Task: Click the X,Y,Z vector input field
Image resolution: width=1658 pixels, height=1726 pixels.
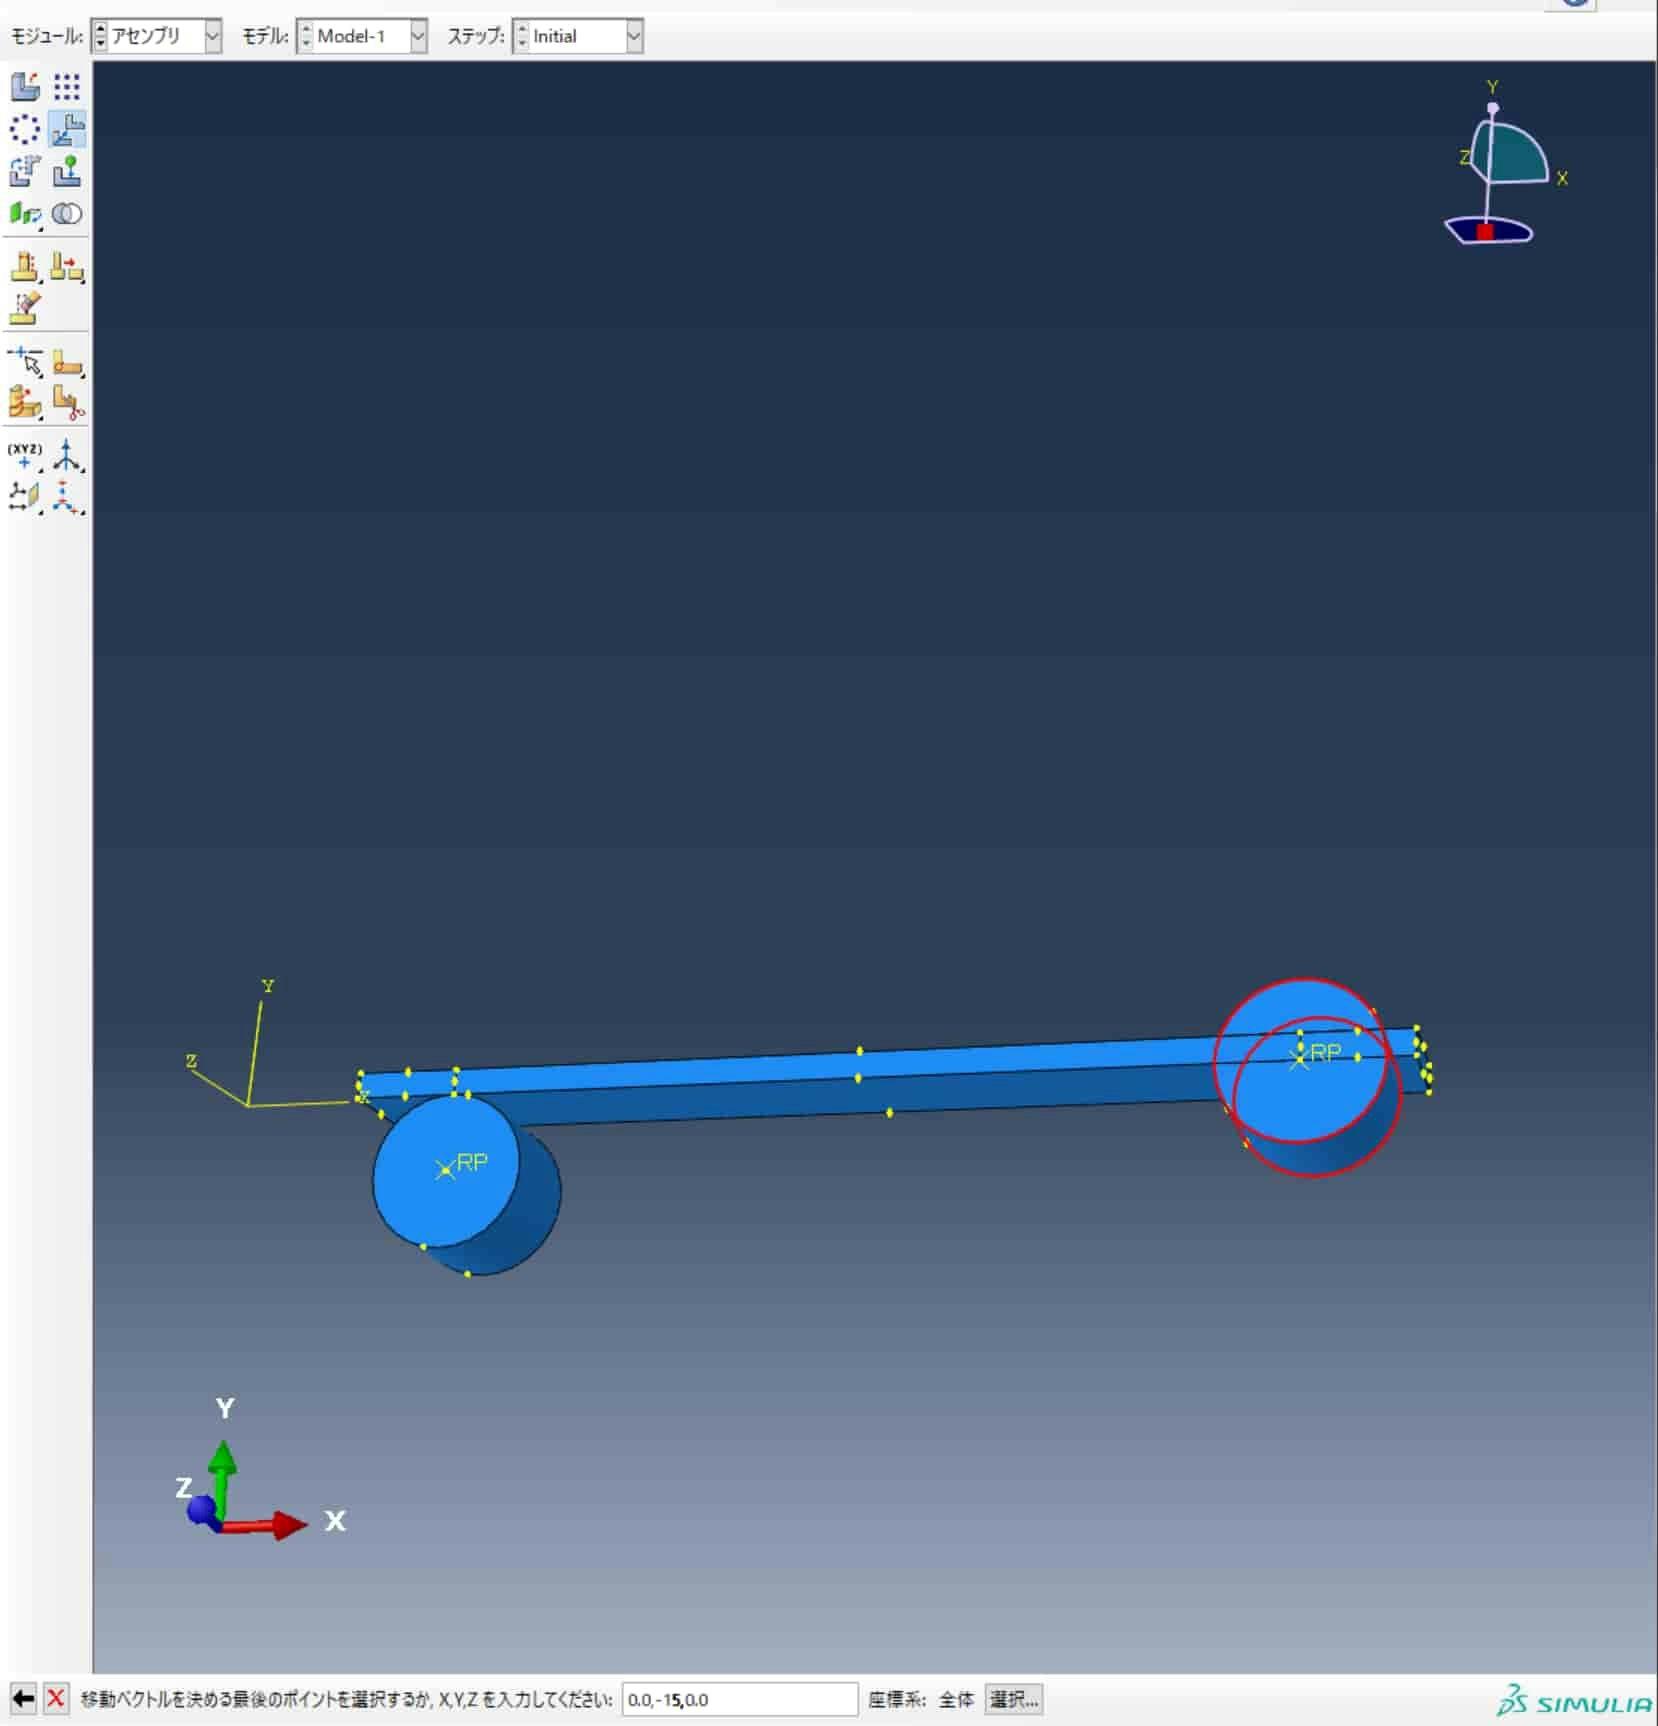Action: pyautogui.click(x=740, y=1699)
